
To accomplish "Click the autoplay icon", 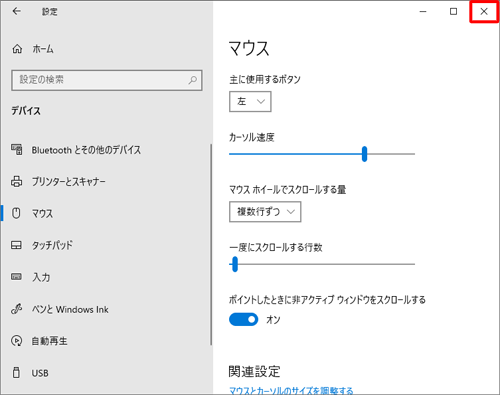I will [17, 341].
